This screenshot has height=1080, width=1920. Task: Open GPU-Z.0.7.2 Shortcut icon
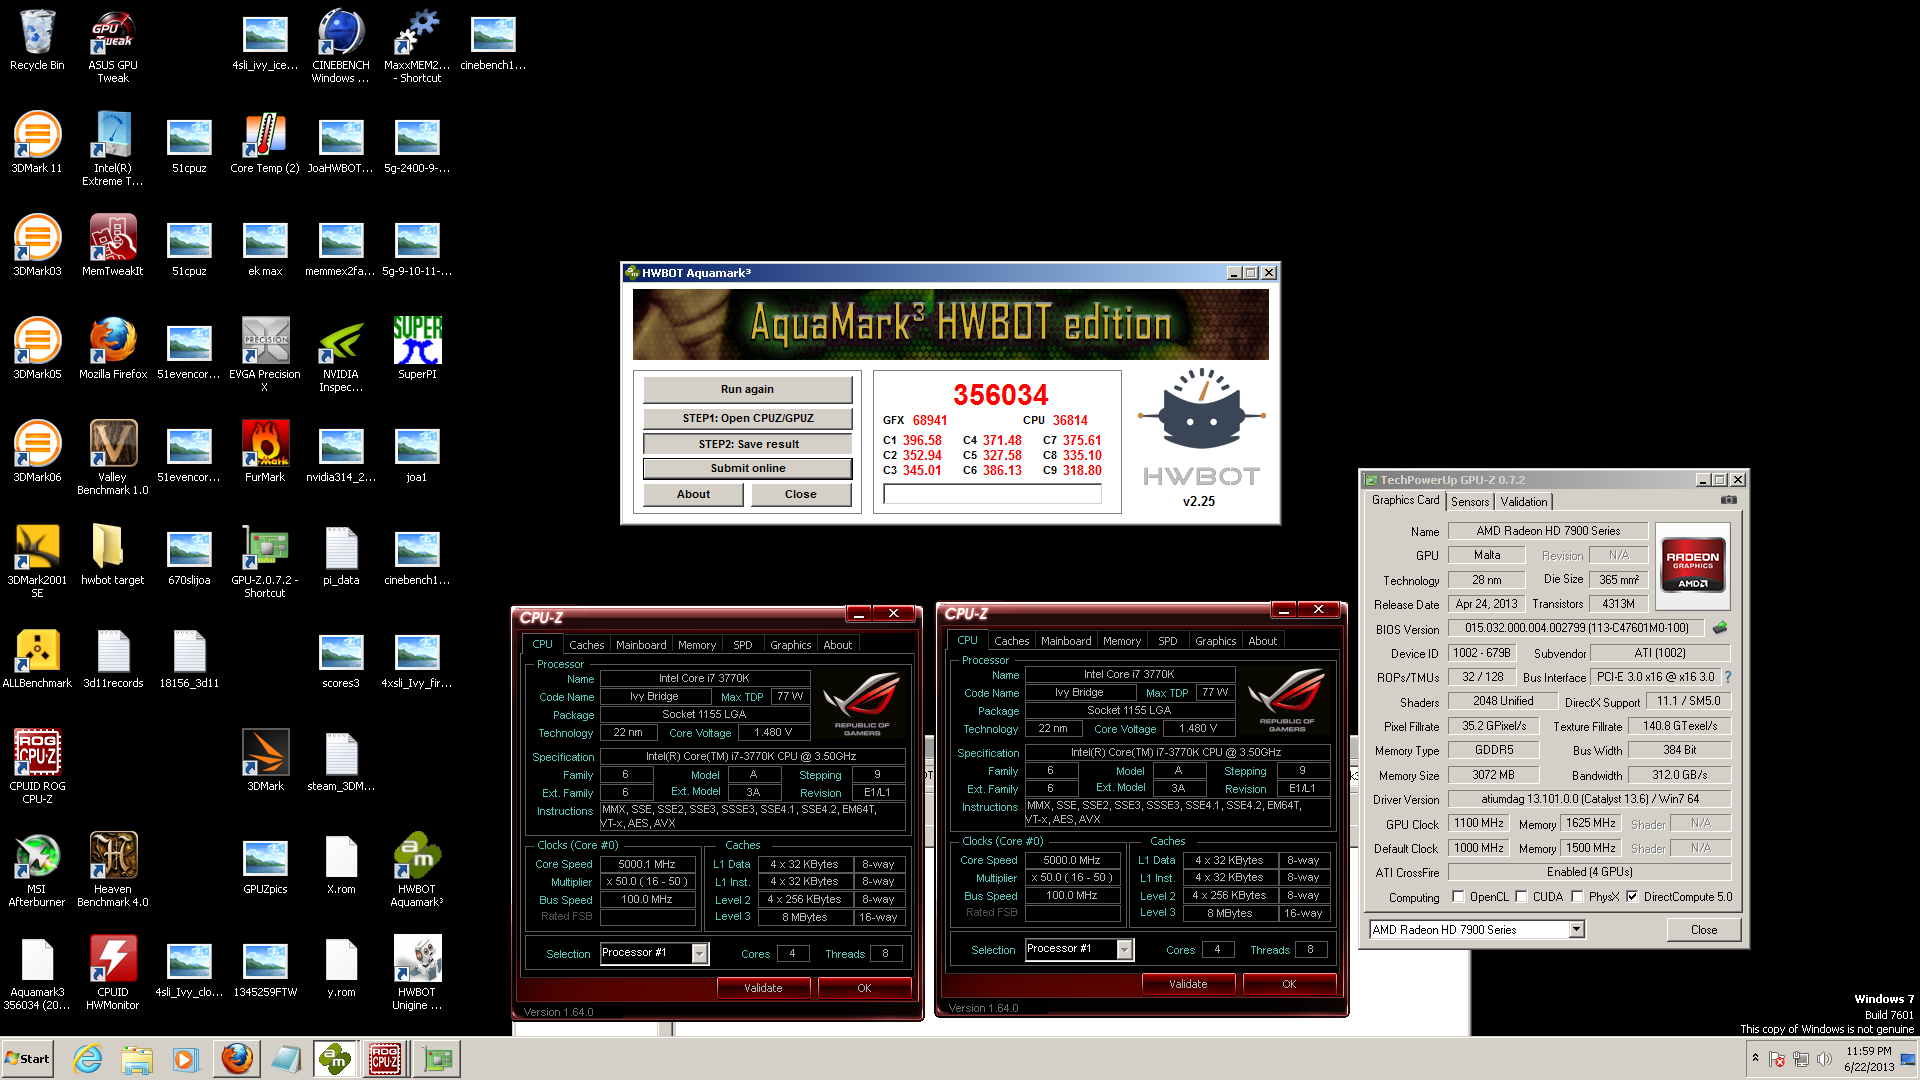tap(265, 561)
